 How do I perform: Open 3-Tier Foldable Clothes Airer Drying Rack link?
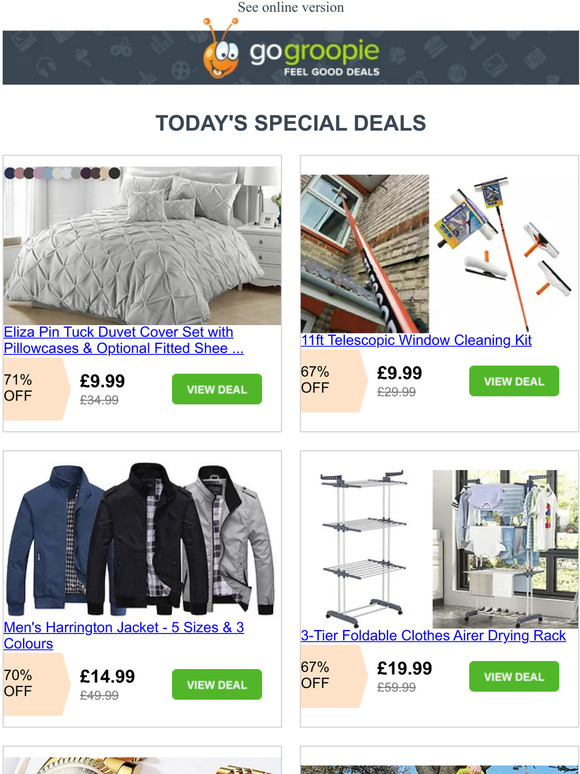pos(433,635)
